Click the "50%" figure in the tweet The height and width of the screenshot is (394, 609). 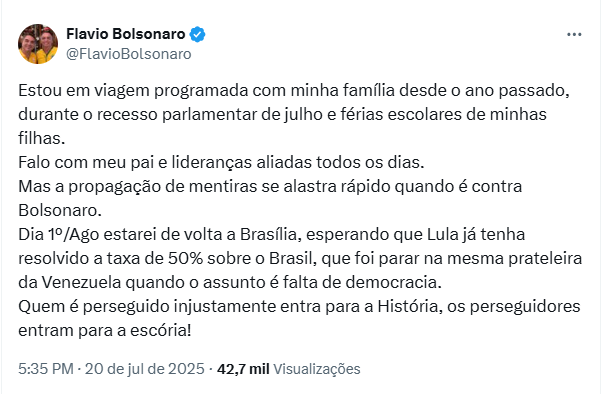coord(186,258)
